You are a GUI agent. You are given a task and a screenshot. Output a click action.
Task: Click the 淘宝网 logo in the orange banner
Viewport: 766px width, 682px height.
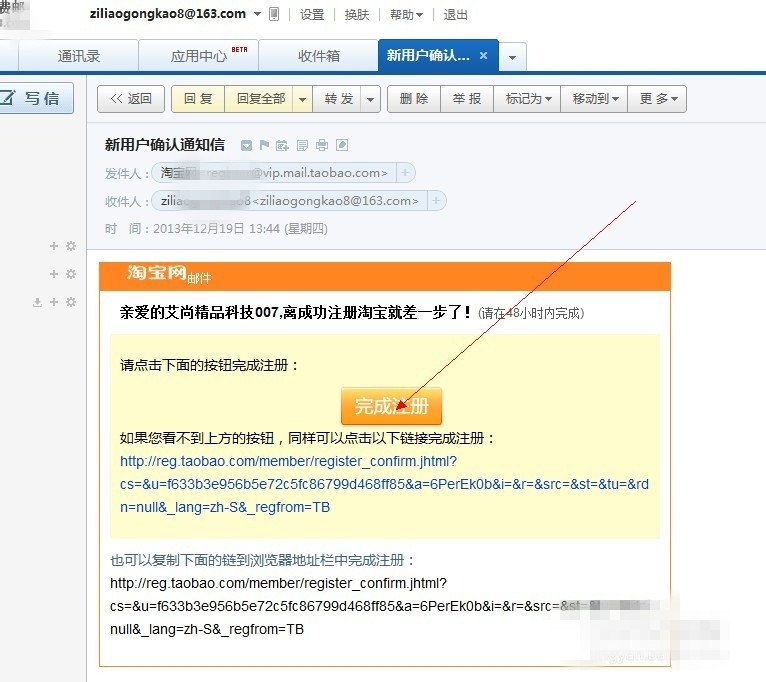point(157,273)
